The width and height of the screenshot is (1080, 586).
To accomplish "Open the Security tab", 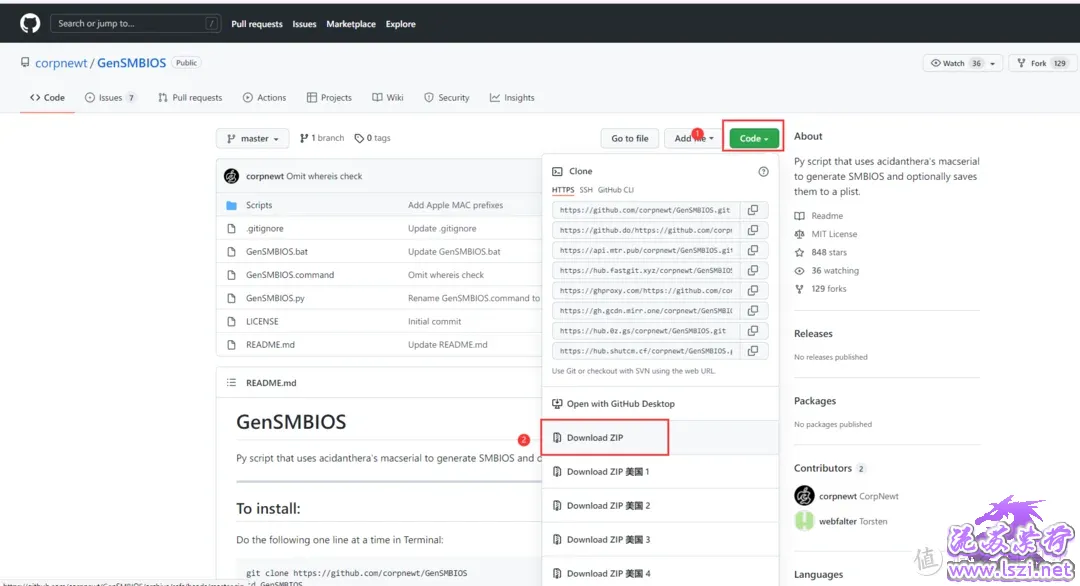I will [447, 98].
